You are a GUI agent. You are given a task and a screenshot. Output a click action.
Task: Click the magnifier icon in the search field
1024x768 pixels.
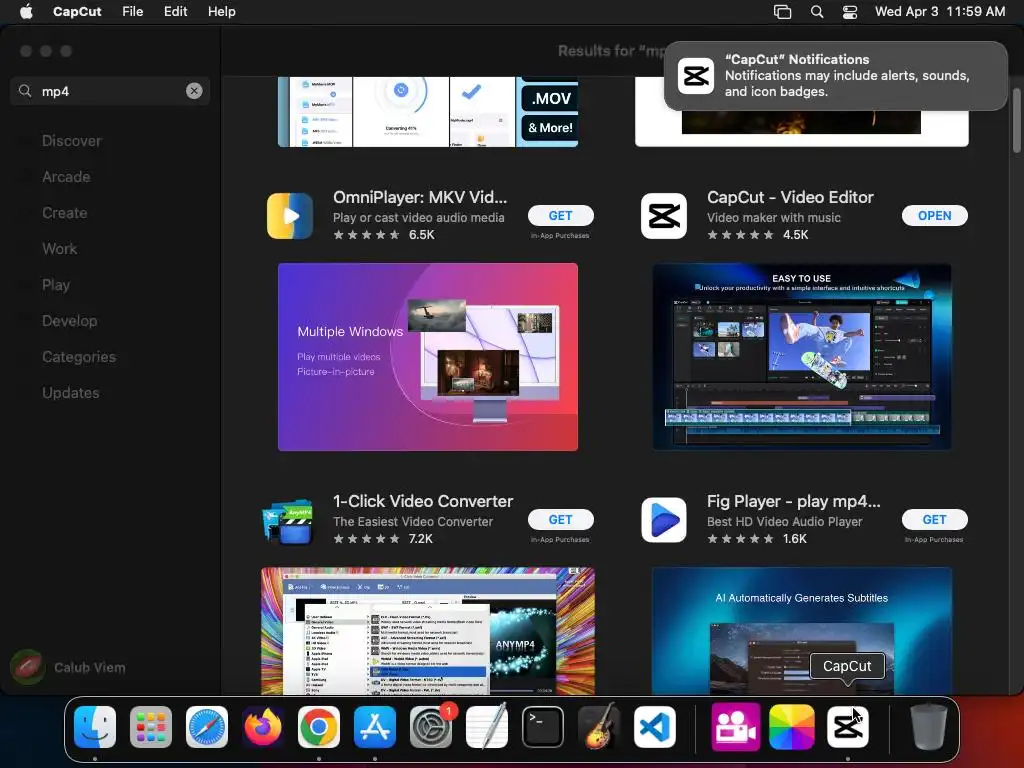(25, 91)
